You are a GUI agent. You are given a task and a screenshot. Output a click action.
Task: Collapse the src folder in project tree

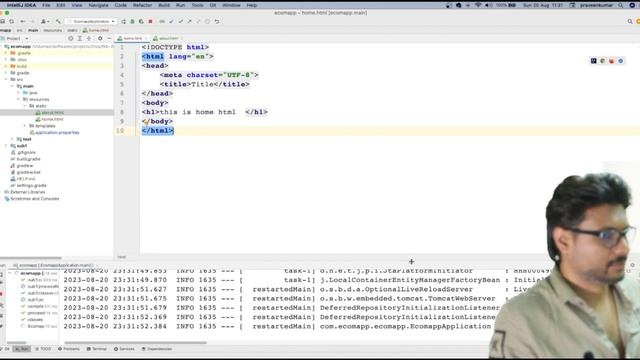click(x=6, y=80)
